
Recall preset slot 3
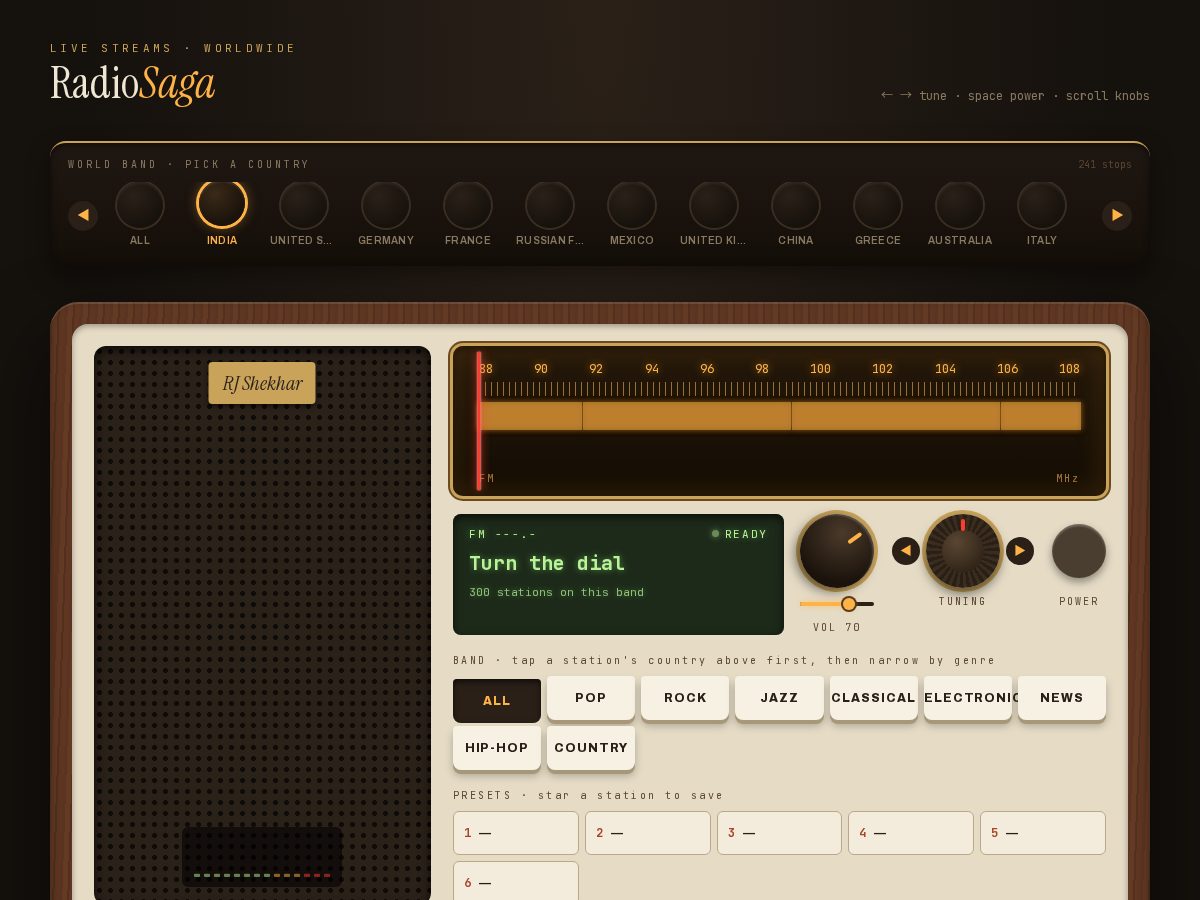779,833
